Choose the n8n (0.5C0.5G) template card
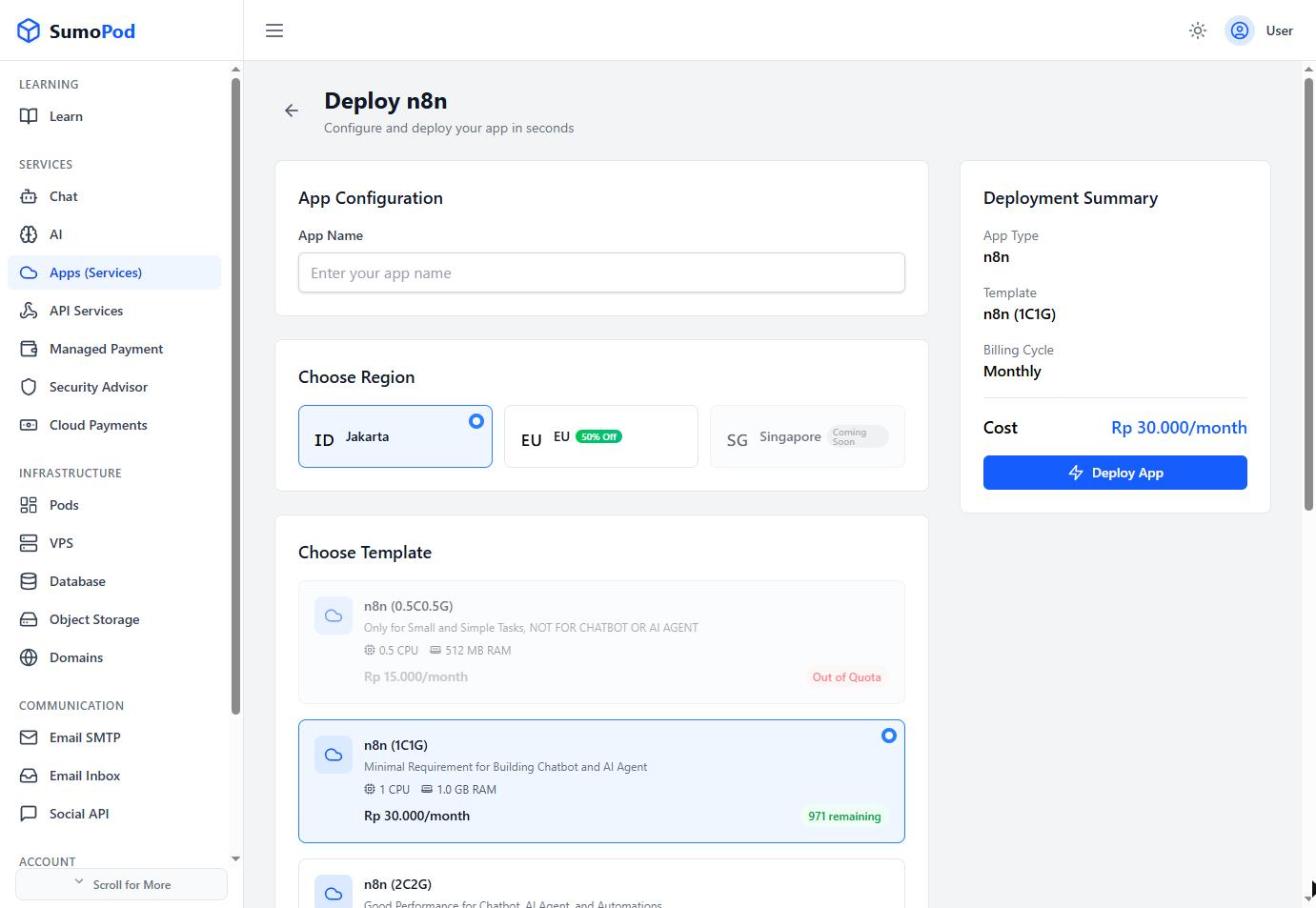The height and width of the screenshot is (908, 1316). tap(601, 642)
